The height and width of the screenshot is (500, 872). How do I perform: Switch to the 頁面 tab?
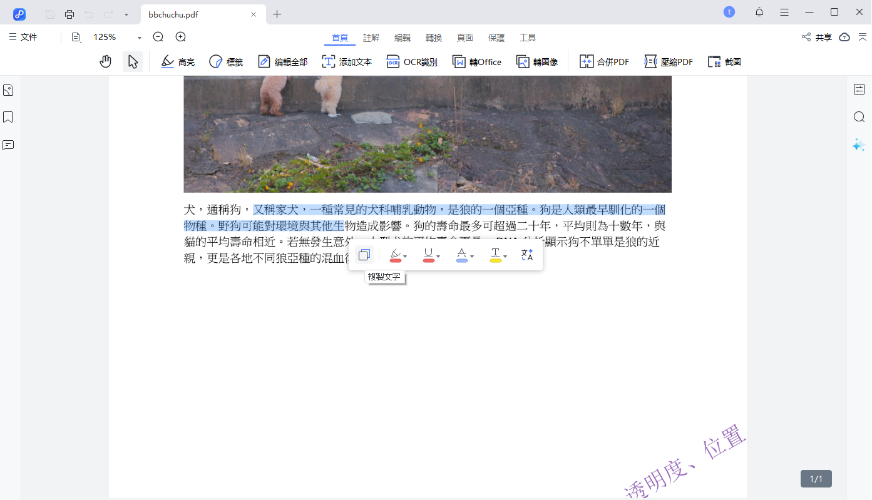[x=465, y=38]
